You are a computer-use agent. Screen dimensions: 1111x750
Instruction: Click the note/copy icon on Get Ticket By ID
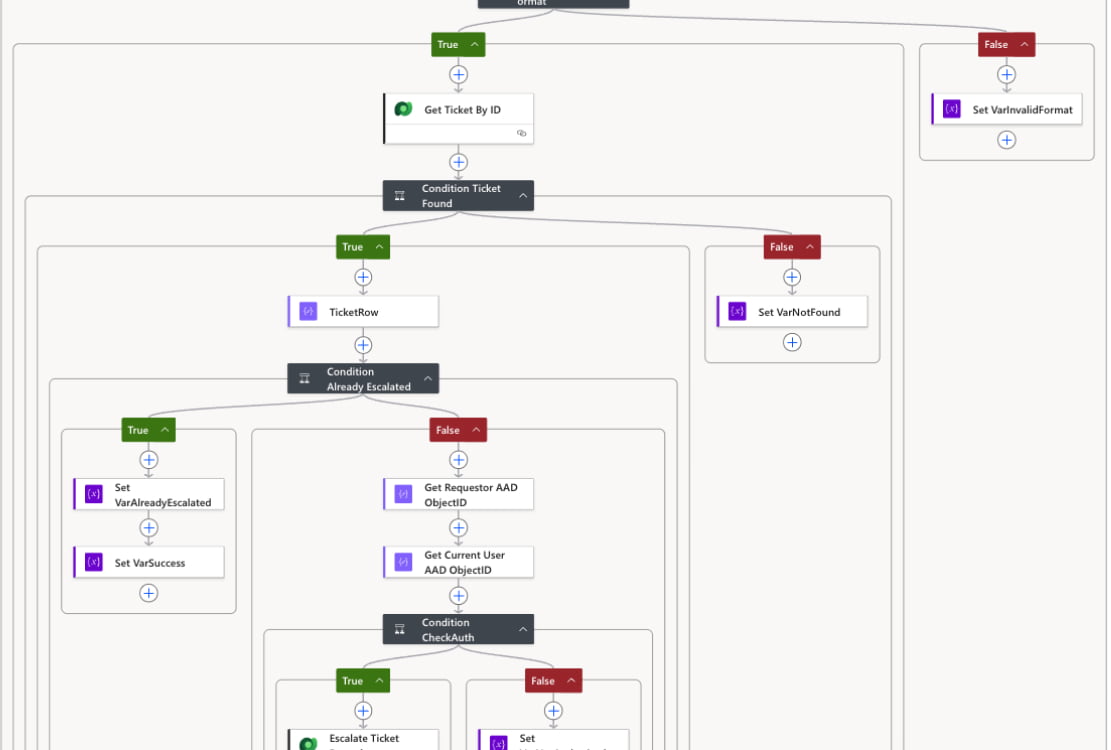point(521,132)
